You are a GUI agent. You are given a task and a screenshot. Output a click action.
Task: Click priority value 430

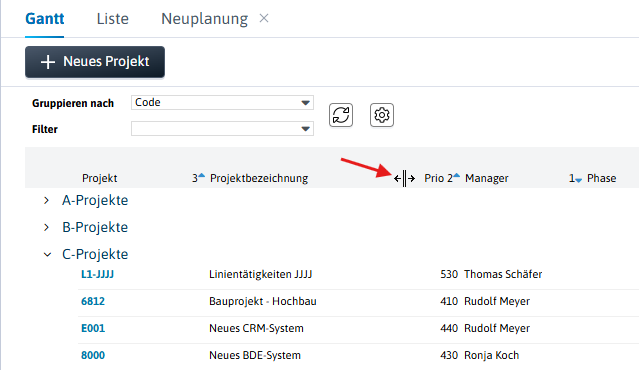pos(449,355)
